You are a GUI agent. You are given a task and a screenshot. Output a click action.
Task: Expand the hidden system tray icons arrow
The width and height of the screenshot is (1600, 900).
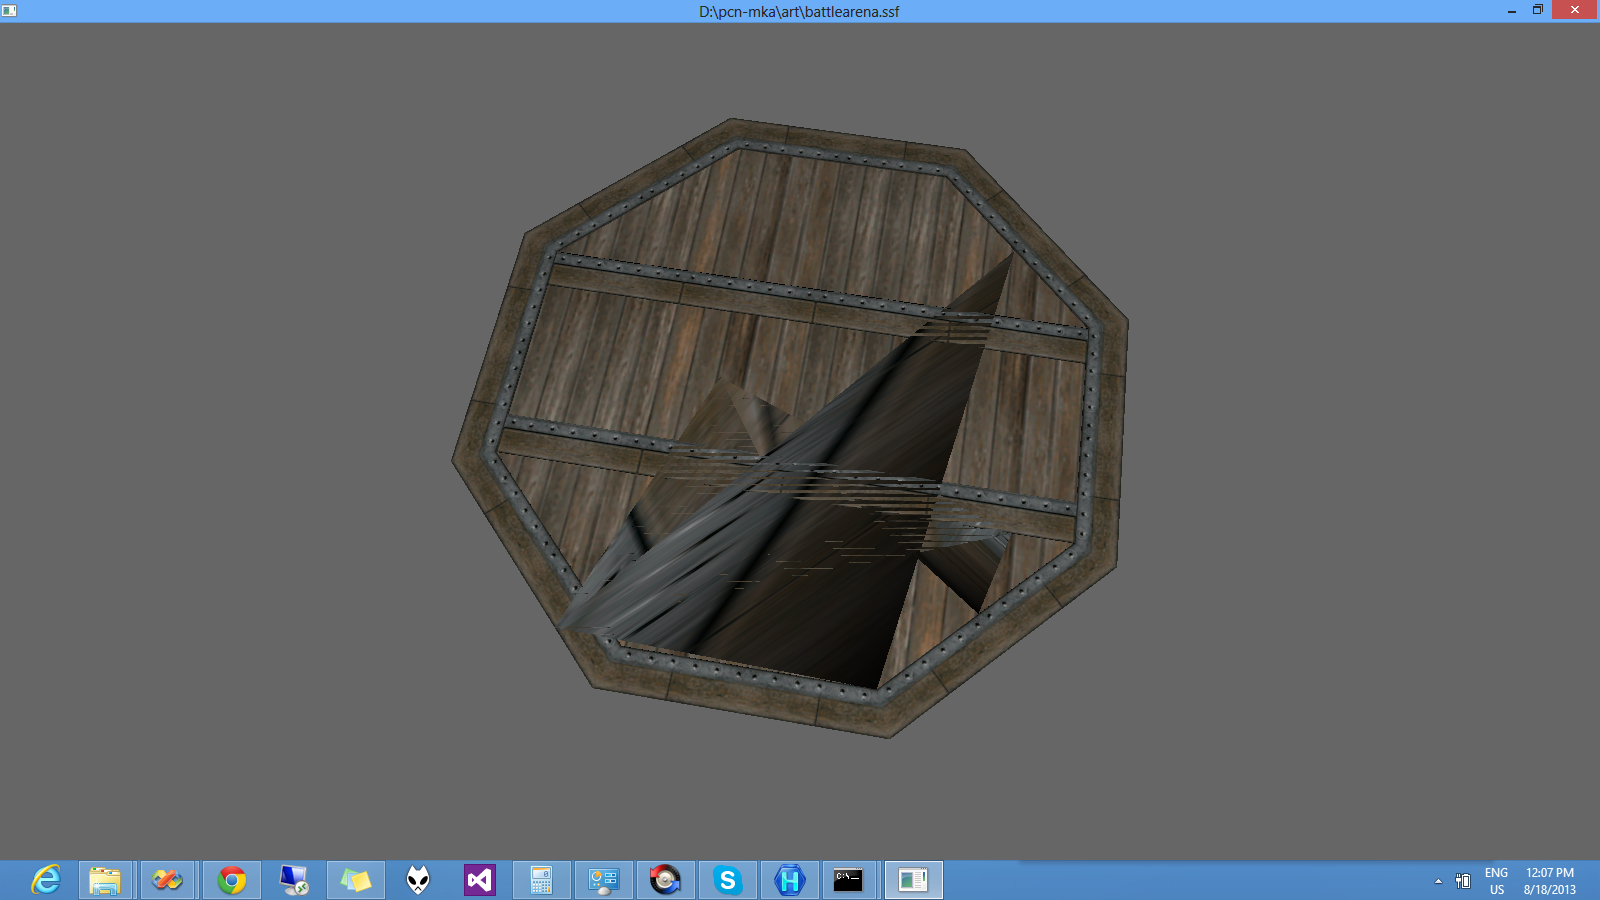pos(1438,881)
